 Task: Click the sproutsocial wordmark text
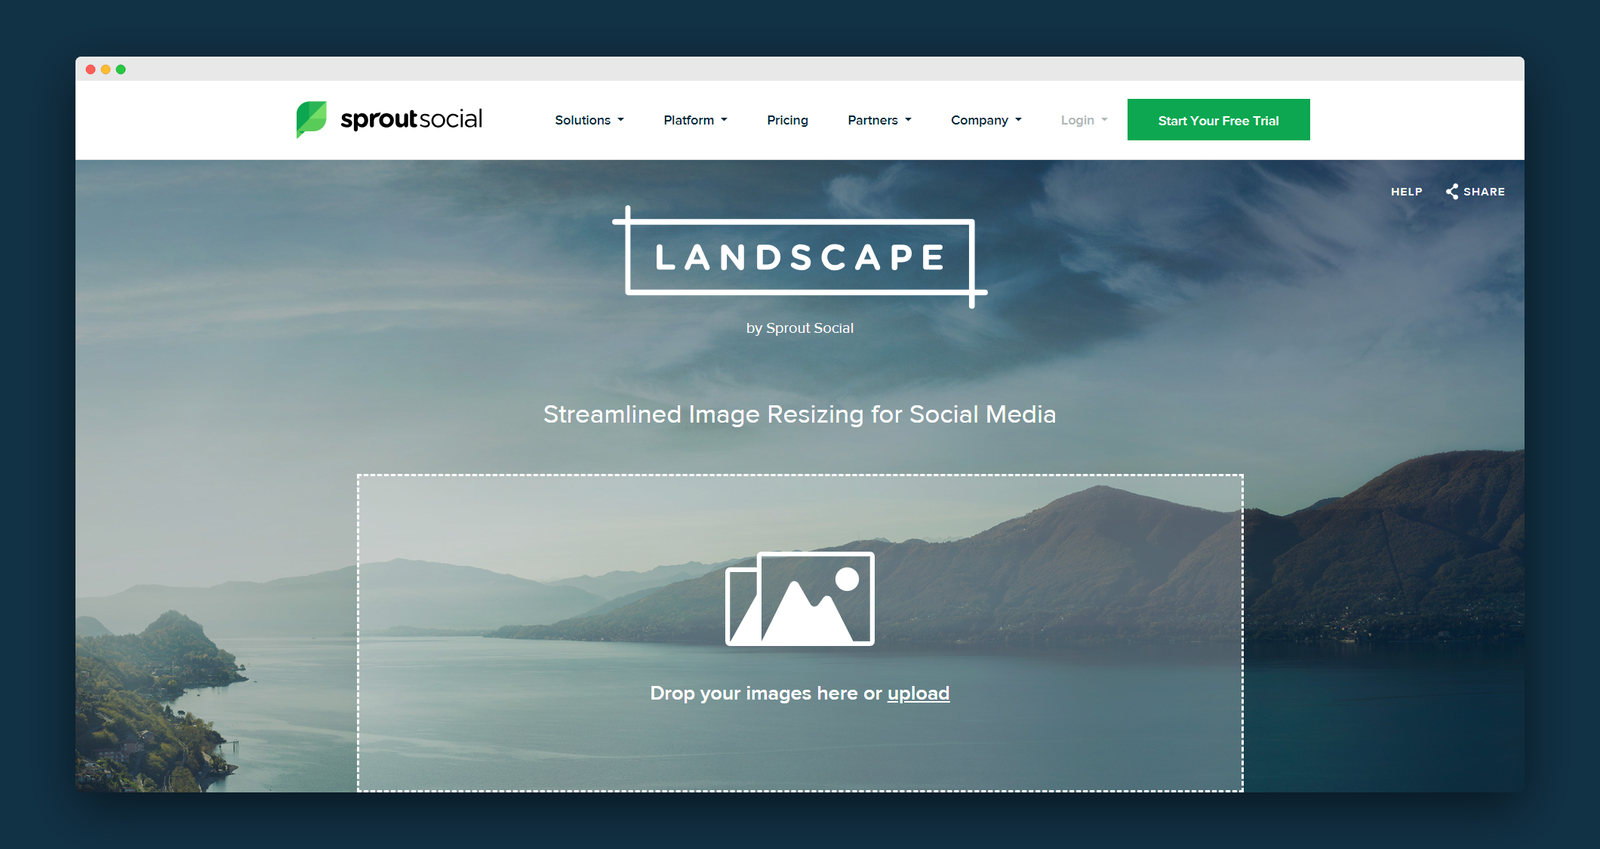click(411, 120)
